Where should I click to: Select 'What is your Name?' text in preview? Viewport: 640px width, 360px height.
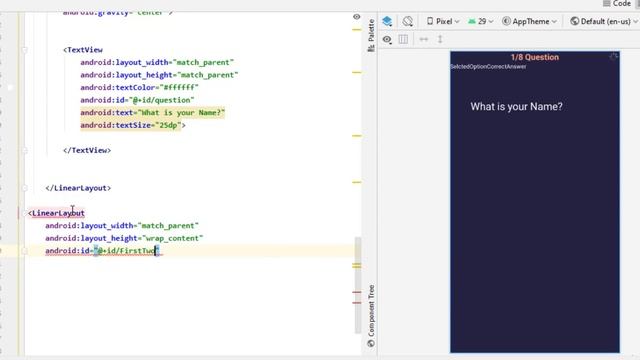click(516, 107)
